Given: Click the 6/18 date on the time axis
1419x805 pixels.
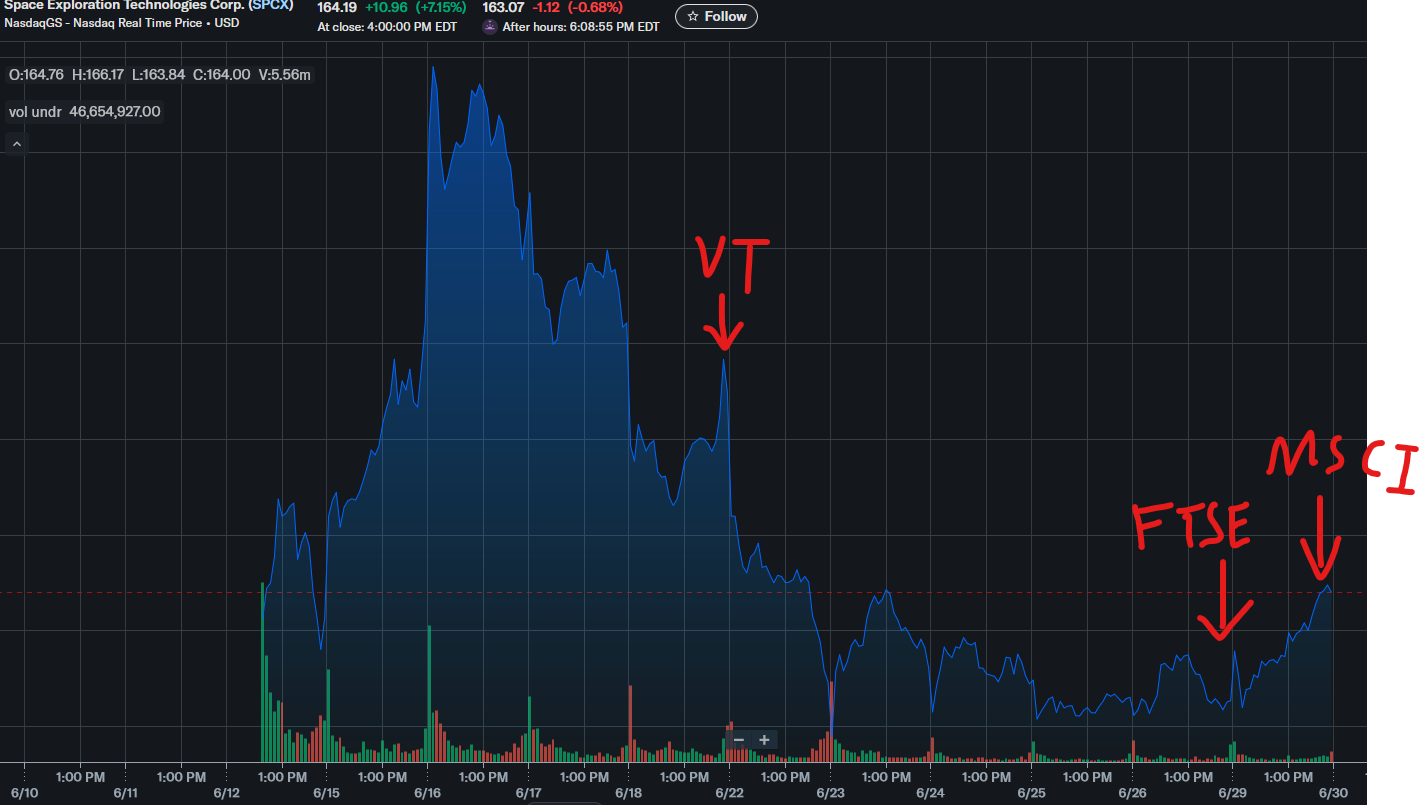Looking at the screenshot, I should click(x=629, y=793).
